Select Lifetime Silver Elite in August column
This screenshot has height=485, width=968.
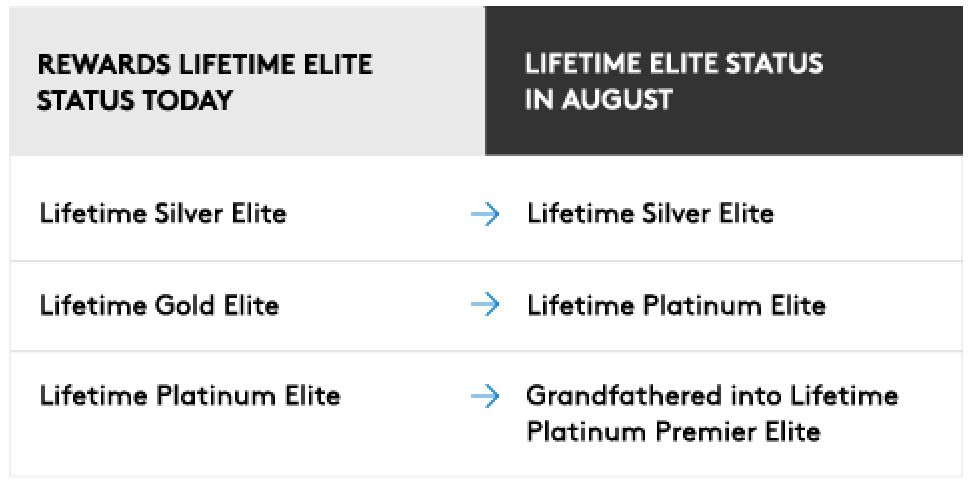pyautogui.click(x=650, y=214)
